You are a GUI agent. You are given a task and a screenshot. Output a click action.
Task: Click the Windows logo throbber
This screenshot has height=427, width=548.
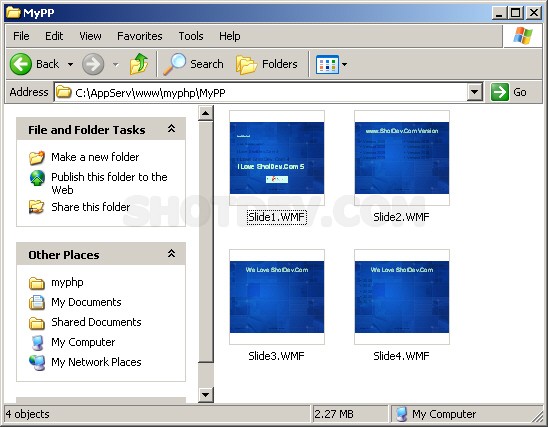[x=522, y=36]
